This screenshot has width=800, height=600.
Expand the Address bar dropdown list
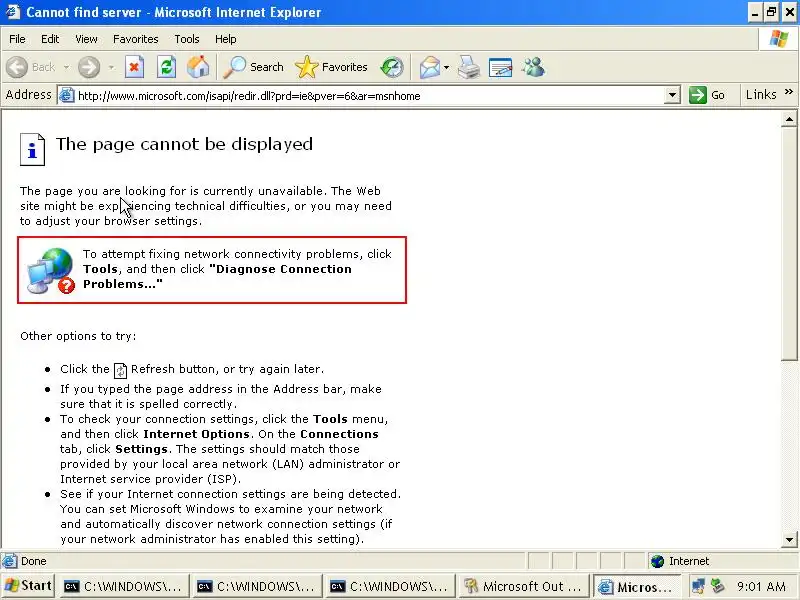point(672,95)
